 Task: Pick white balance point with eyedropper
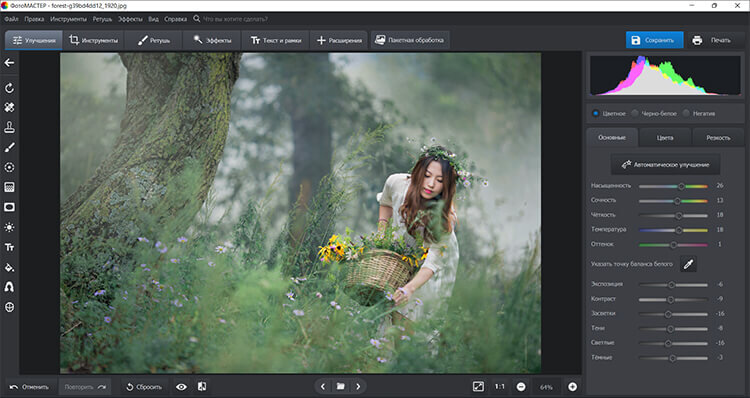point(688,264)
